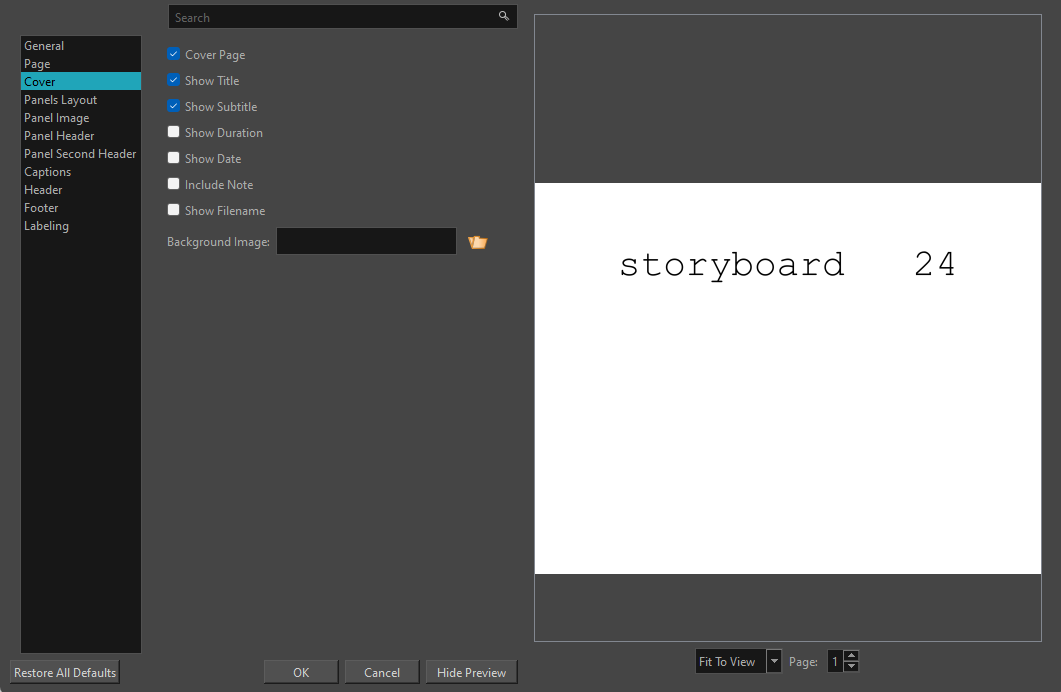The image size is (1061, 692).
Task: Click Restore All Defaults button
Action: [x=65, y=672]
